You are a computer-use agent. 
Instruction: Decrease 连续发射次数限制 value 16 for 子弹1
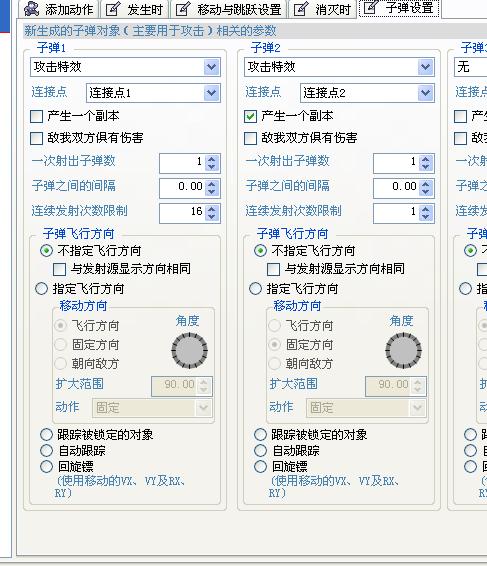[212, 217]
